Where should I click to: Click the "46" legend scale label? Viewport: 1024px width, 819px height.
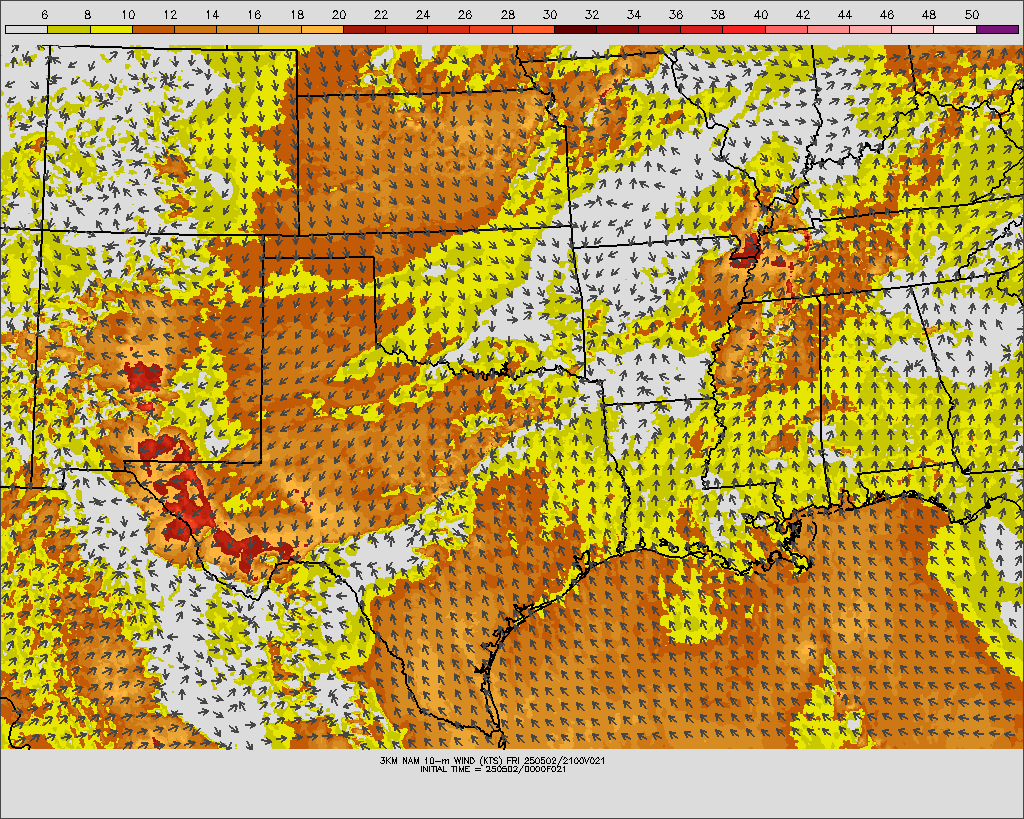pyautogui.click(x=887, y=14)
